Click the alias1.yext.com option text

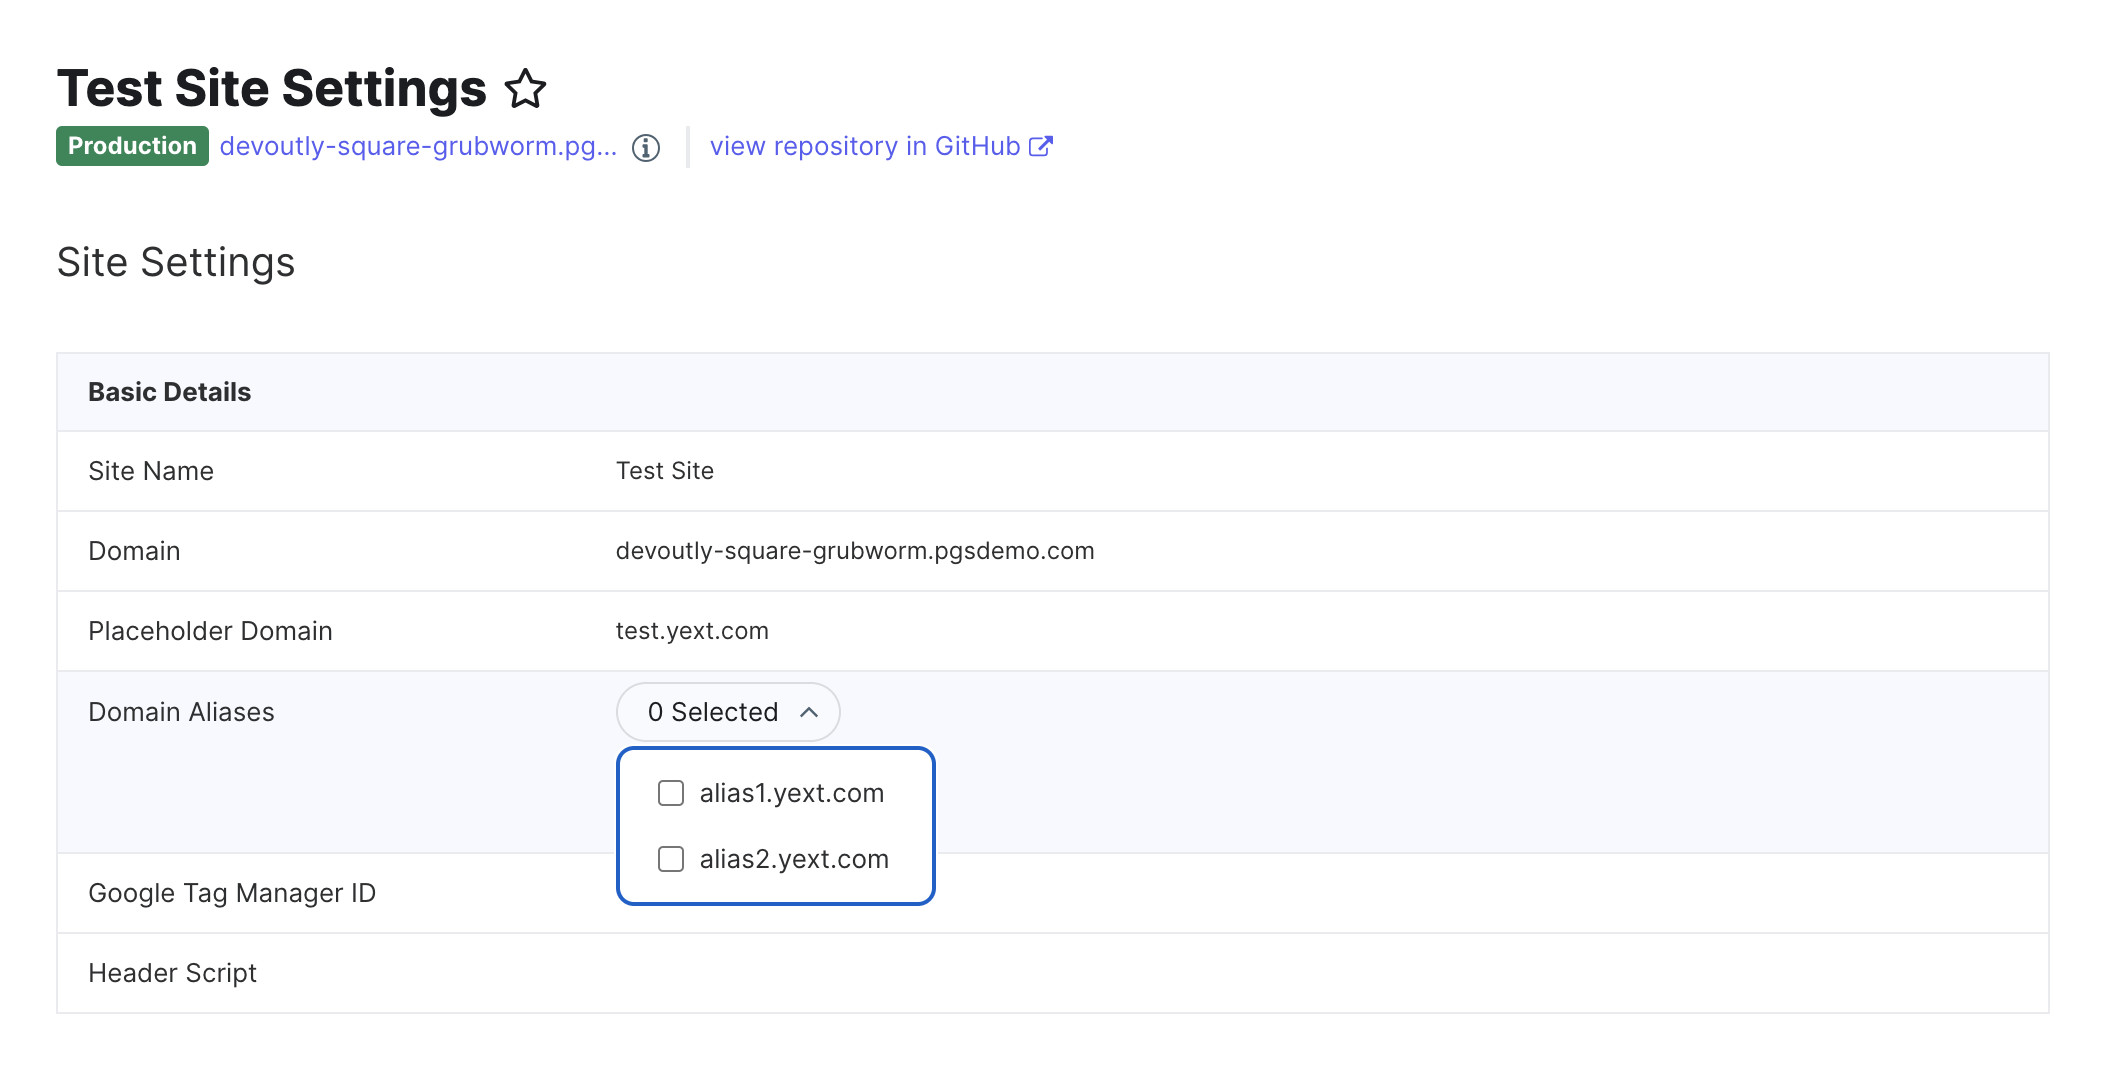click(x=792, y=793)
